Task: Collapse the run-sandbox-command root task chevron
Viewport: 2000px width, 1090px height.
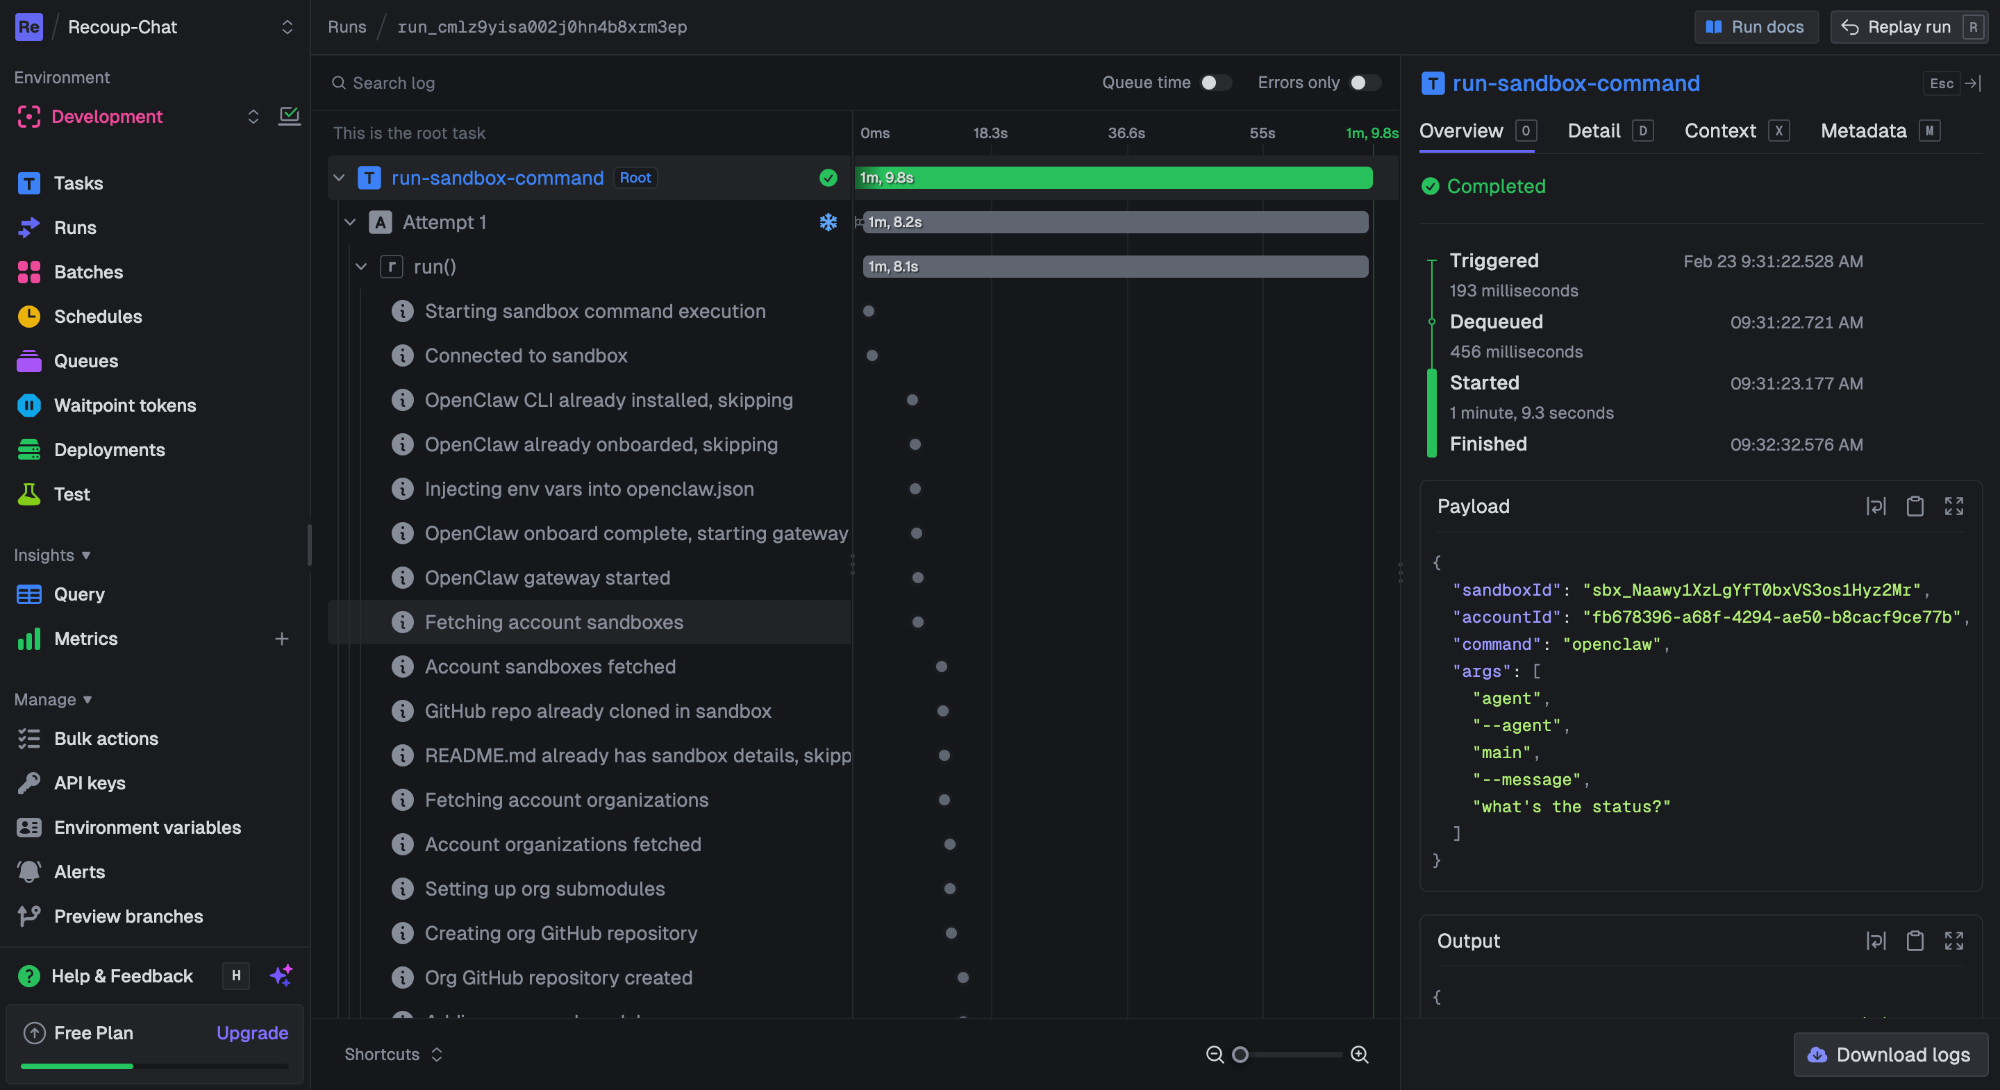Action: tap(339, 178)
